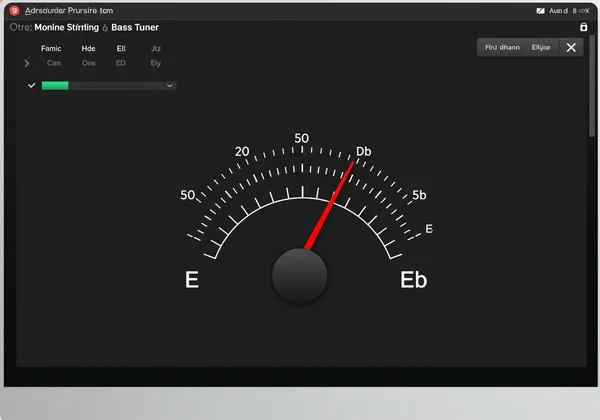Image resolution: width=600 pixels, height=420 pixels.
Task: Click the vertical scrollbar on the right
Action: coord(592,86)
